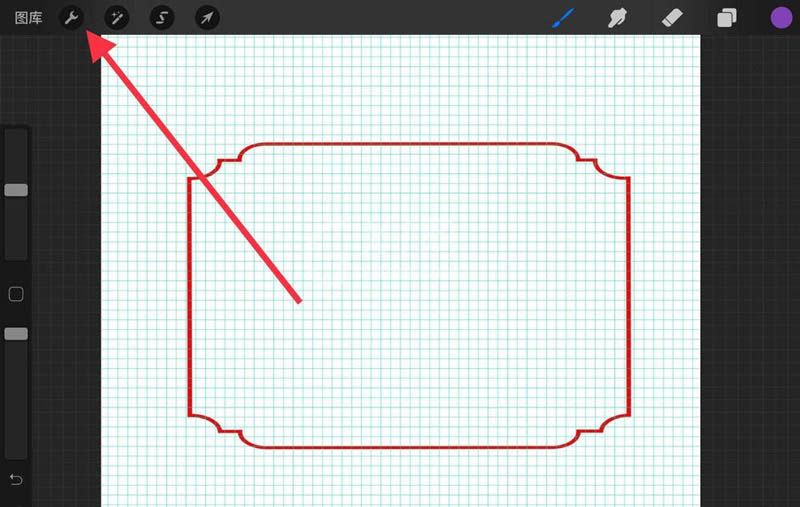Activate the Selection S-shaped tool
Viewport: 800px width, 507px height.
click(162, 18)
